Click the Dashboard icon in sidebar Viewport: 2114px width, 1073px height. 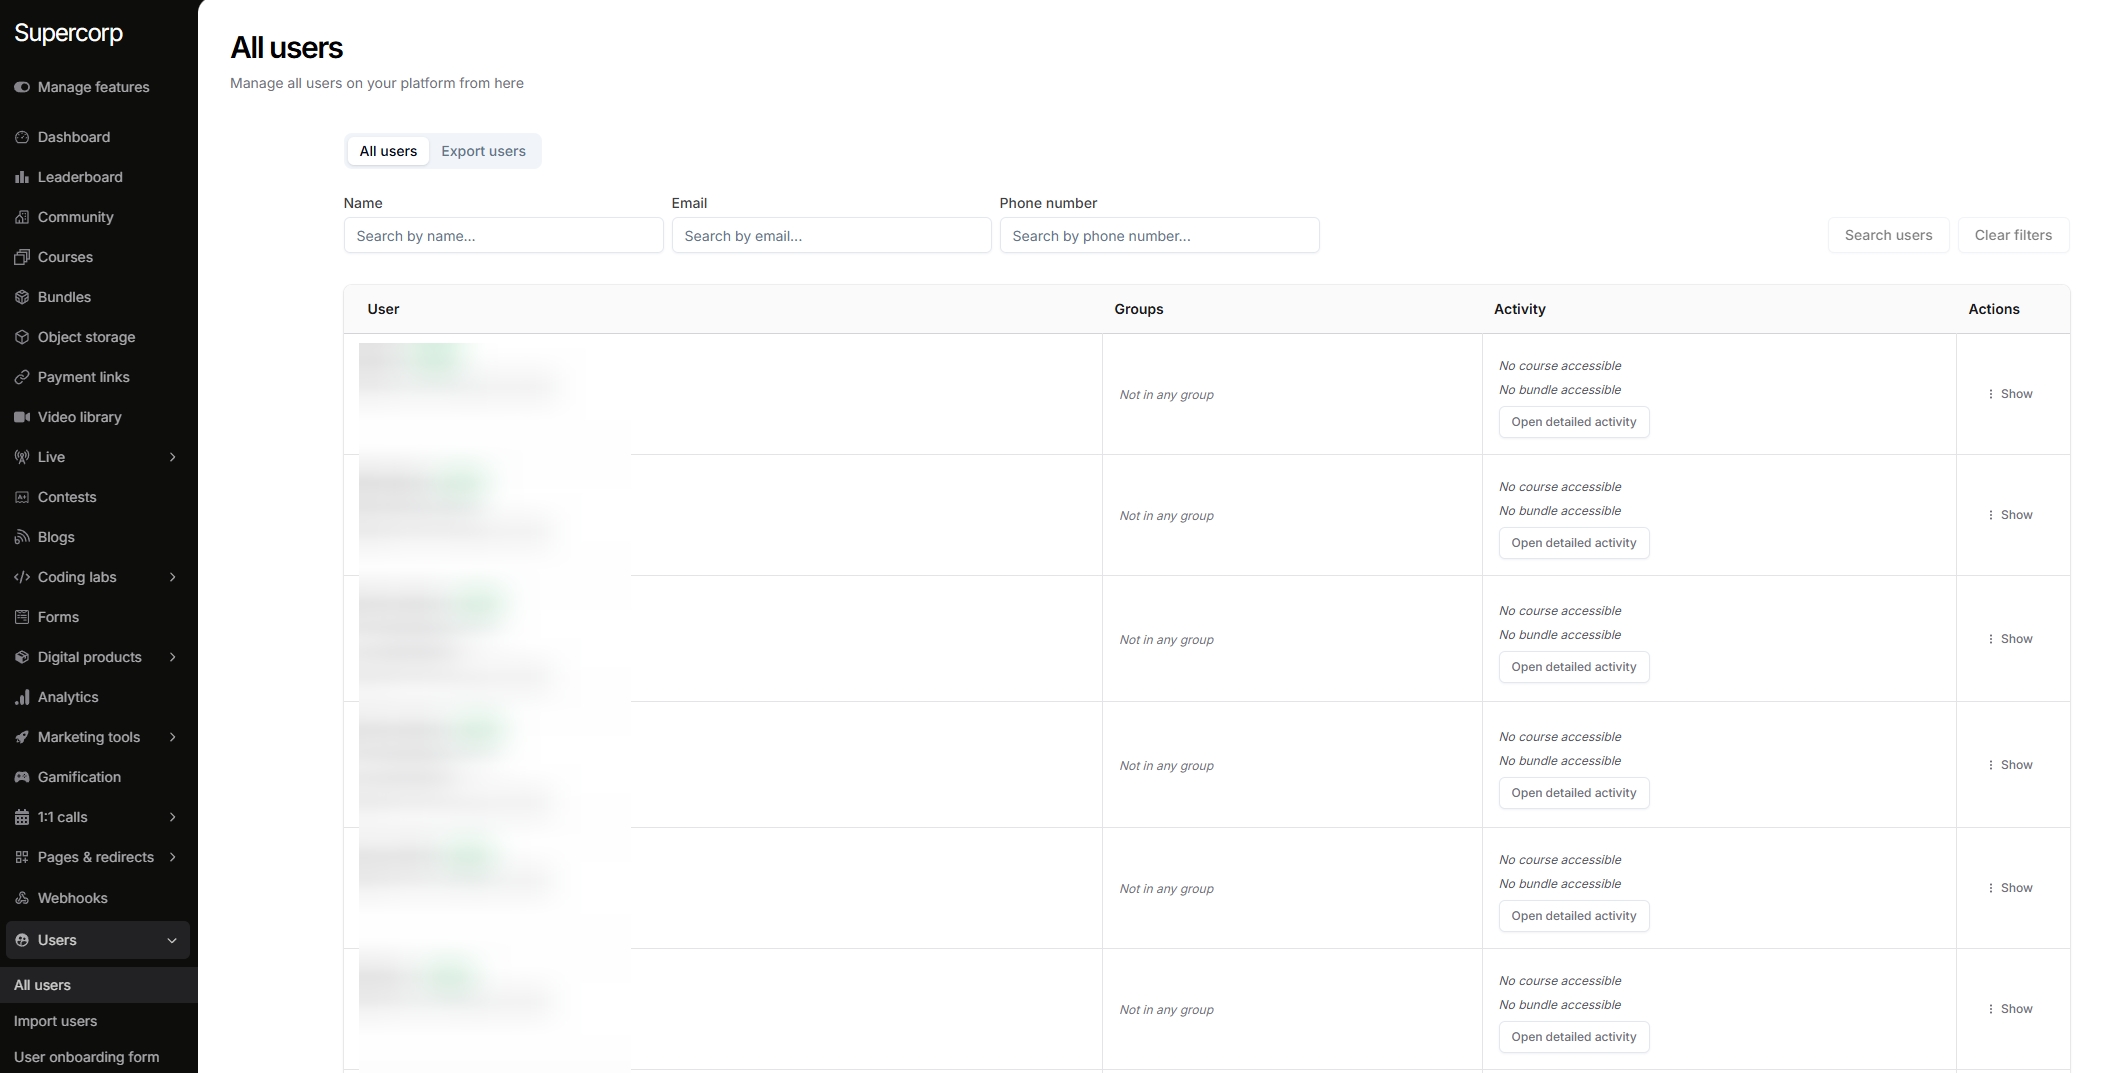[22, 137]
